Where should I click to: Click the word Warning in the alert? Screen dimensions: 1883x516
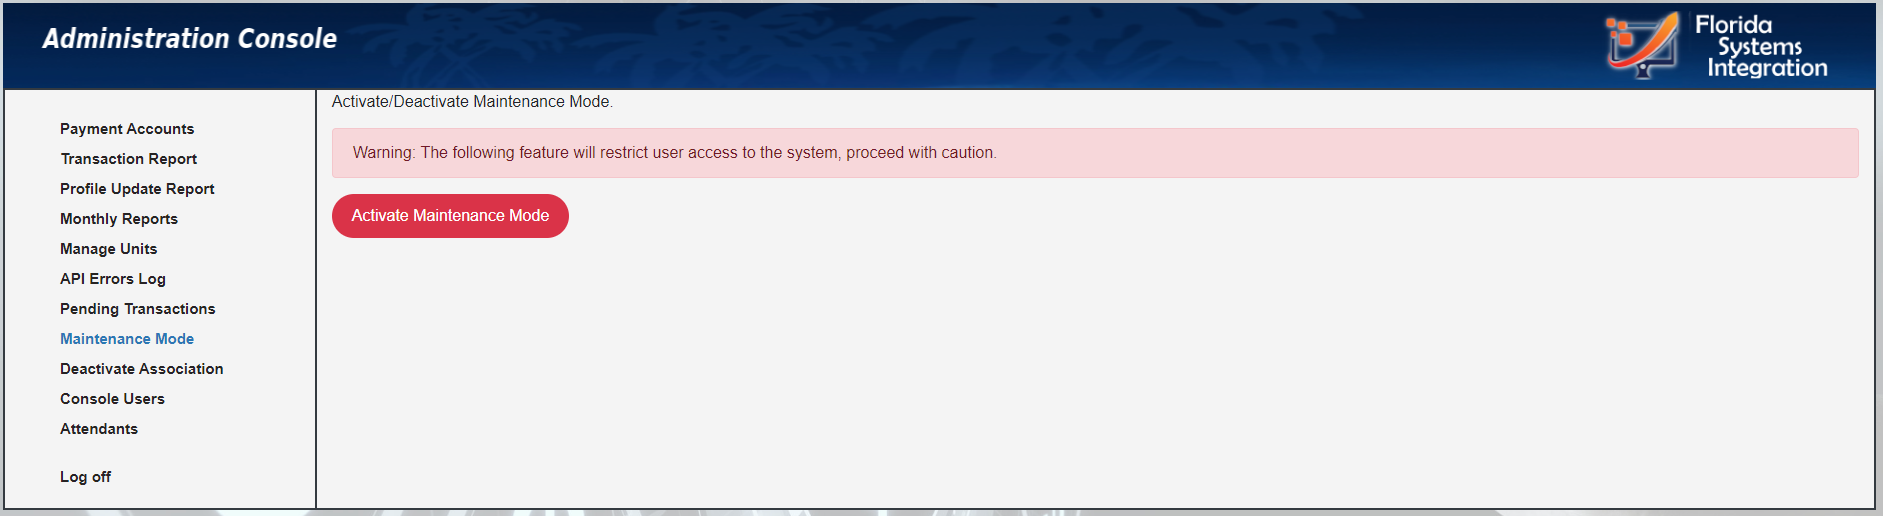point(383,153)
